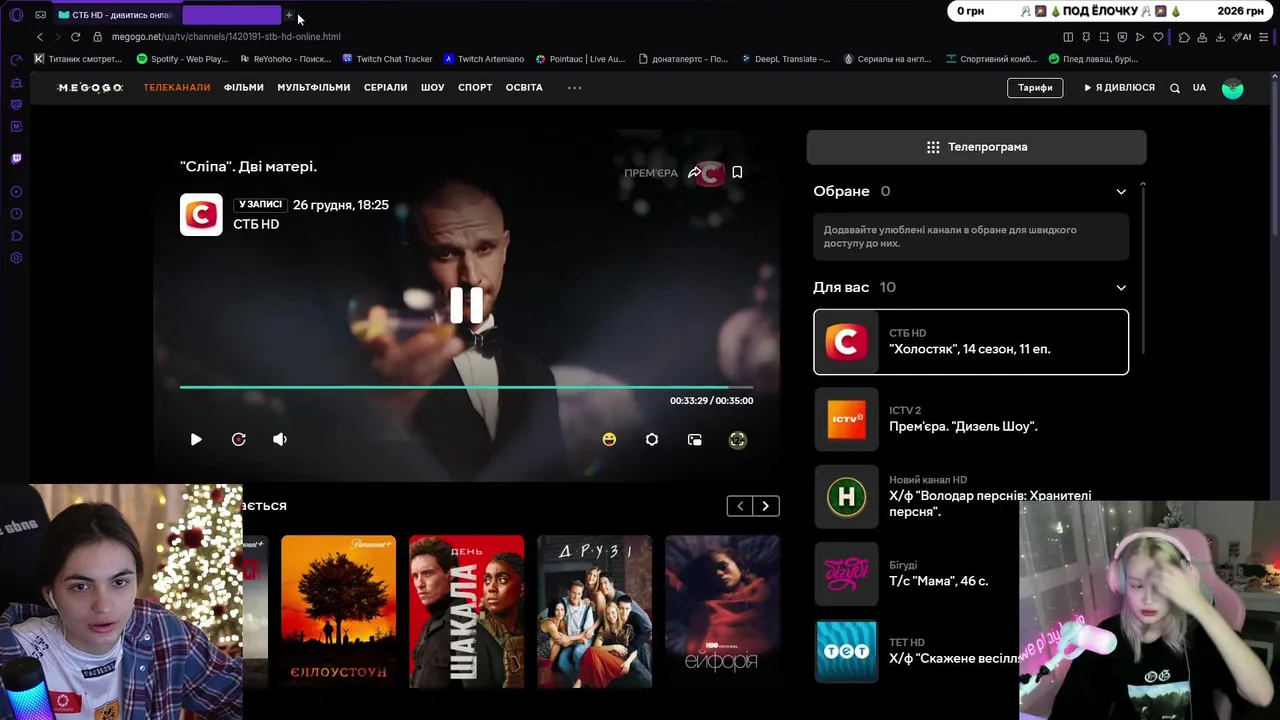Open the green user profile avatar
The height and width of the screenshot is (720, 1280).
[x=1232, y=88]
